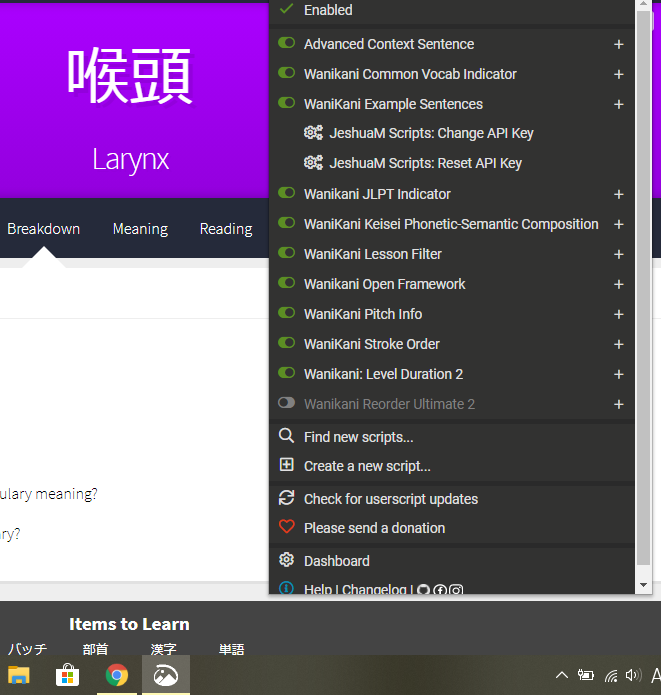
Task: Expand WaniKani Stroke Order plus
Action: [619, 344]
